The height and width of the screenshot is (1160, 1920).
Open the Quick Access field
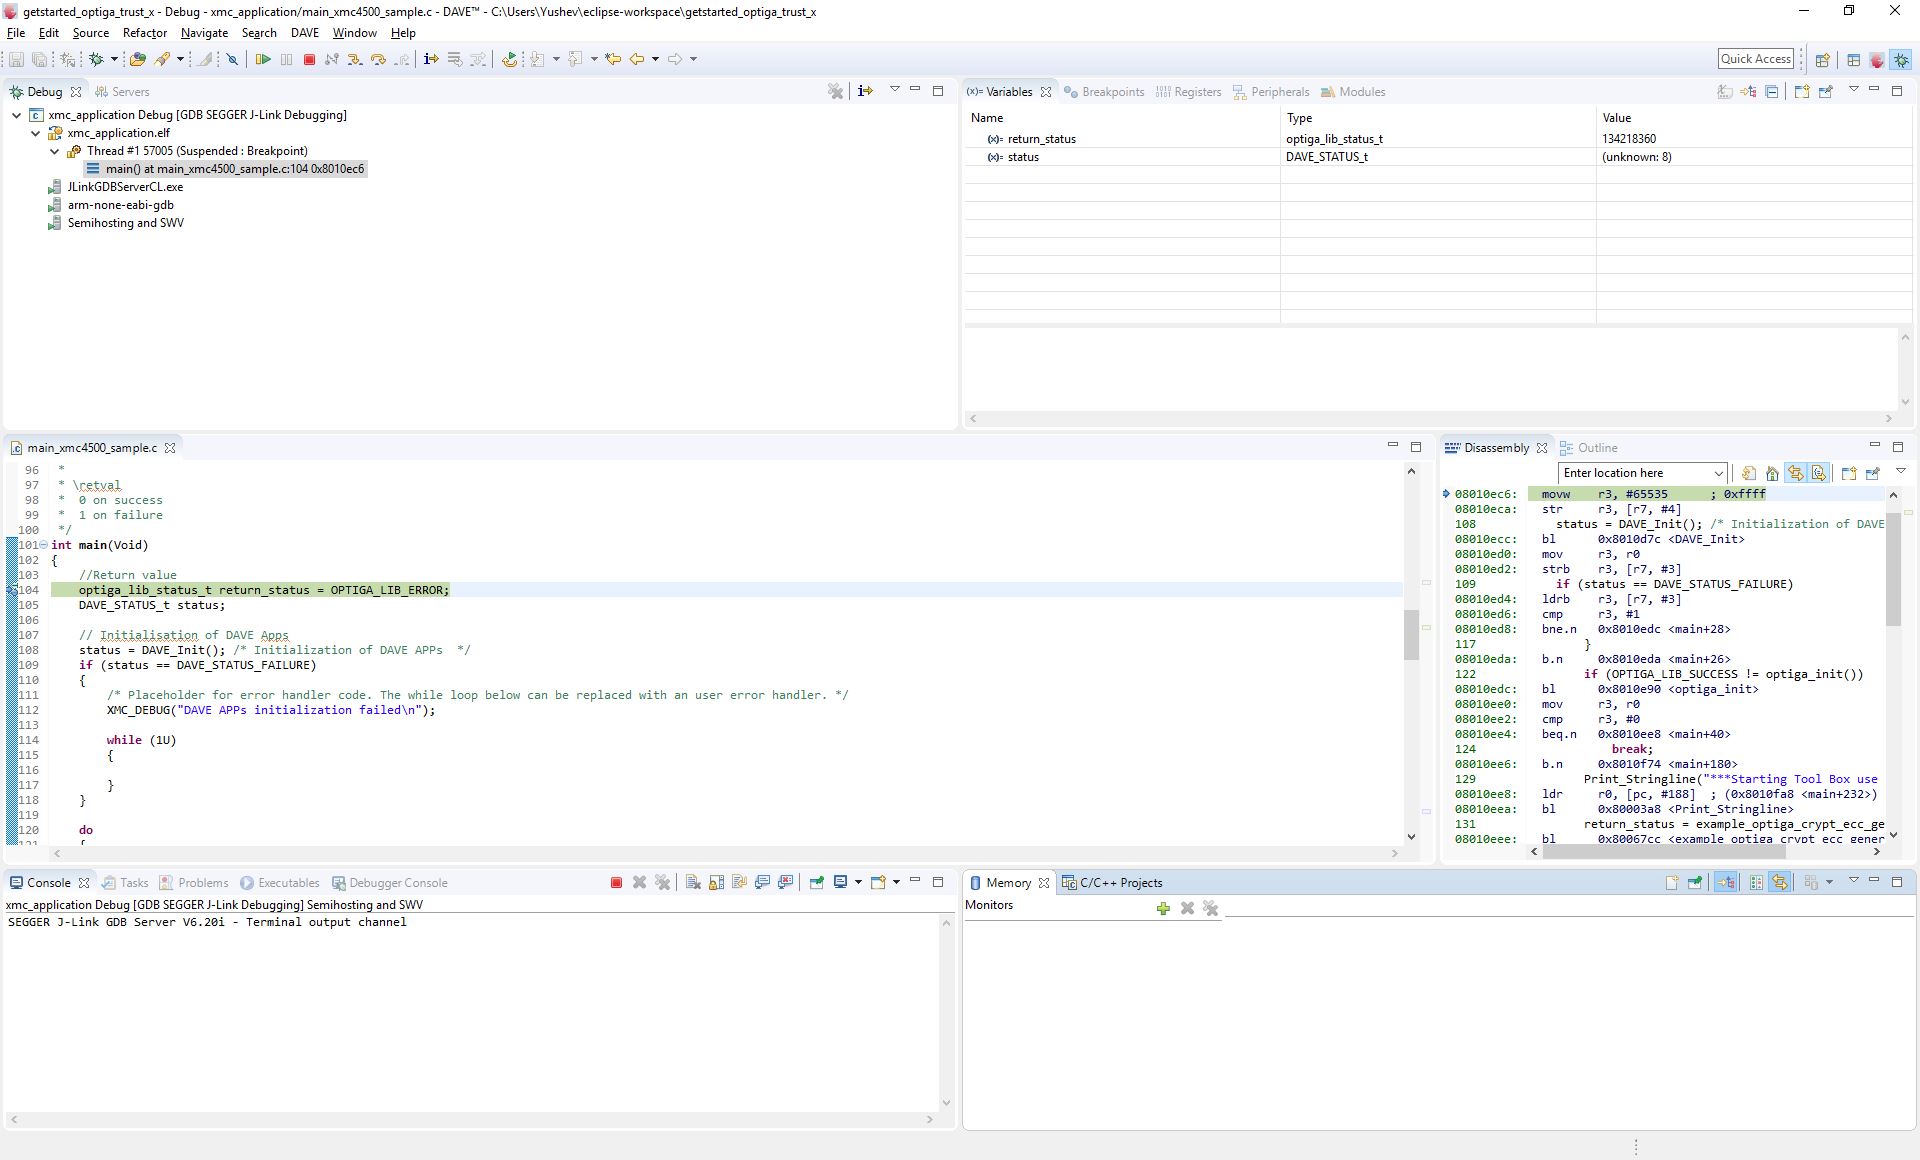1755,59
